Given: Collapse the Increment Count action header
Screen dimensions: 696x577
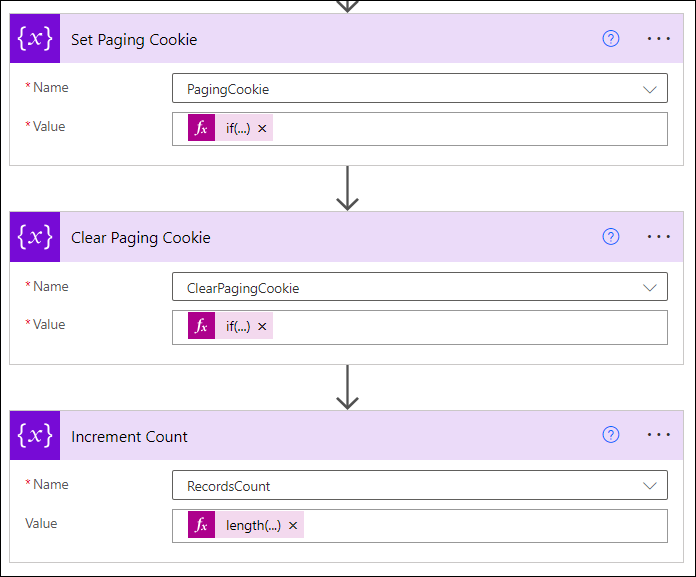Looking at the screenshot, I should [x=346, y=435].
